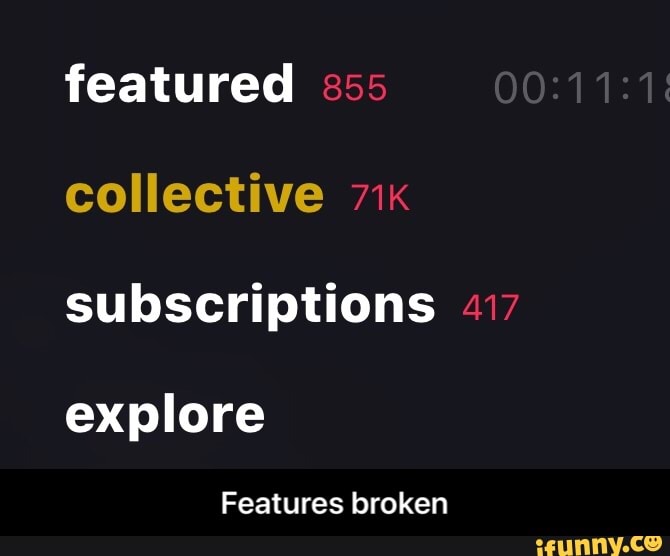Click the gray 00:11 countdown timer

click(x=582, y=88)
